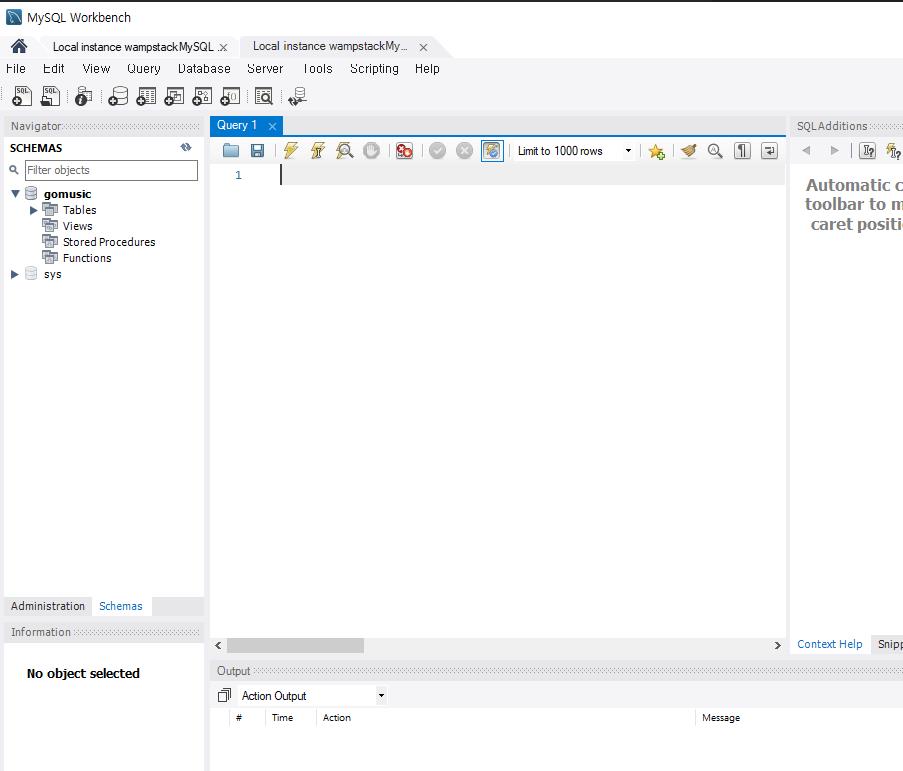903x771 pixels.
Task: Execute the statement under the cursor
Action: point(318,151)
